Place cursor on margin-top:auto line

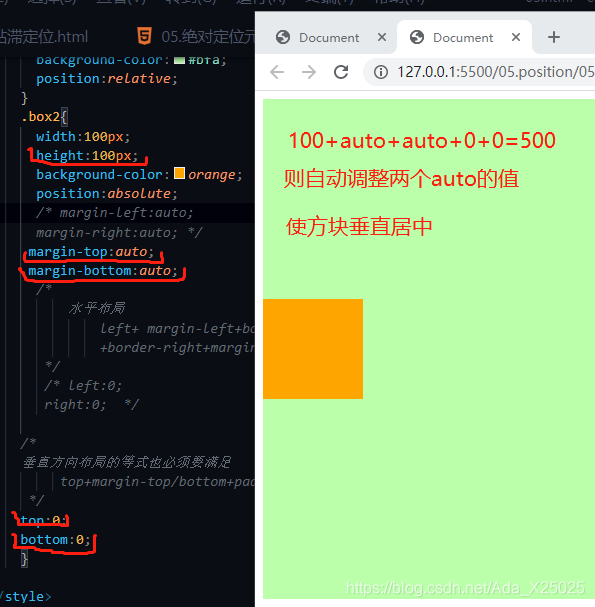point(91,252)
